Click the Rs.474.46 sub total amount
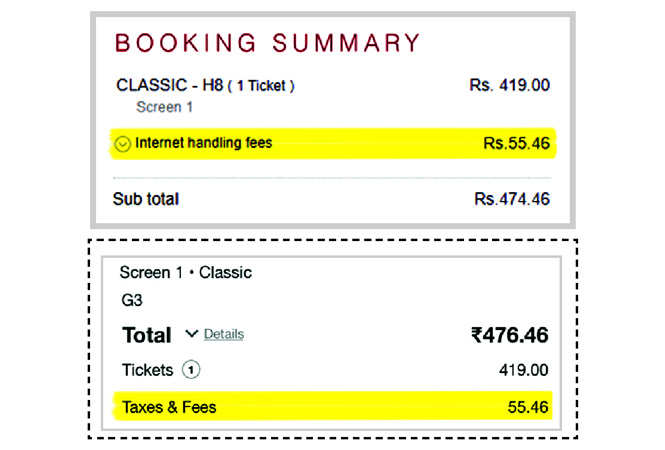Image resolution: width=665 pixels, height=450 pixels. (x=512, y=199)
